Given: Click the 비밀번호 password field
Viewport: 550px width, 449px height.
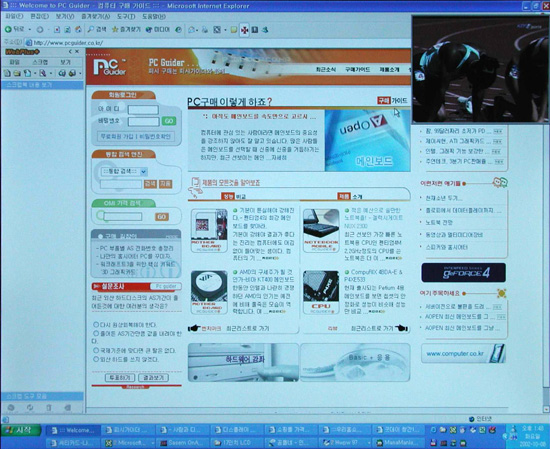Looking at the screenshot, I should (x=143, y=121).
